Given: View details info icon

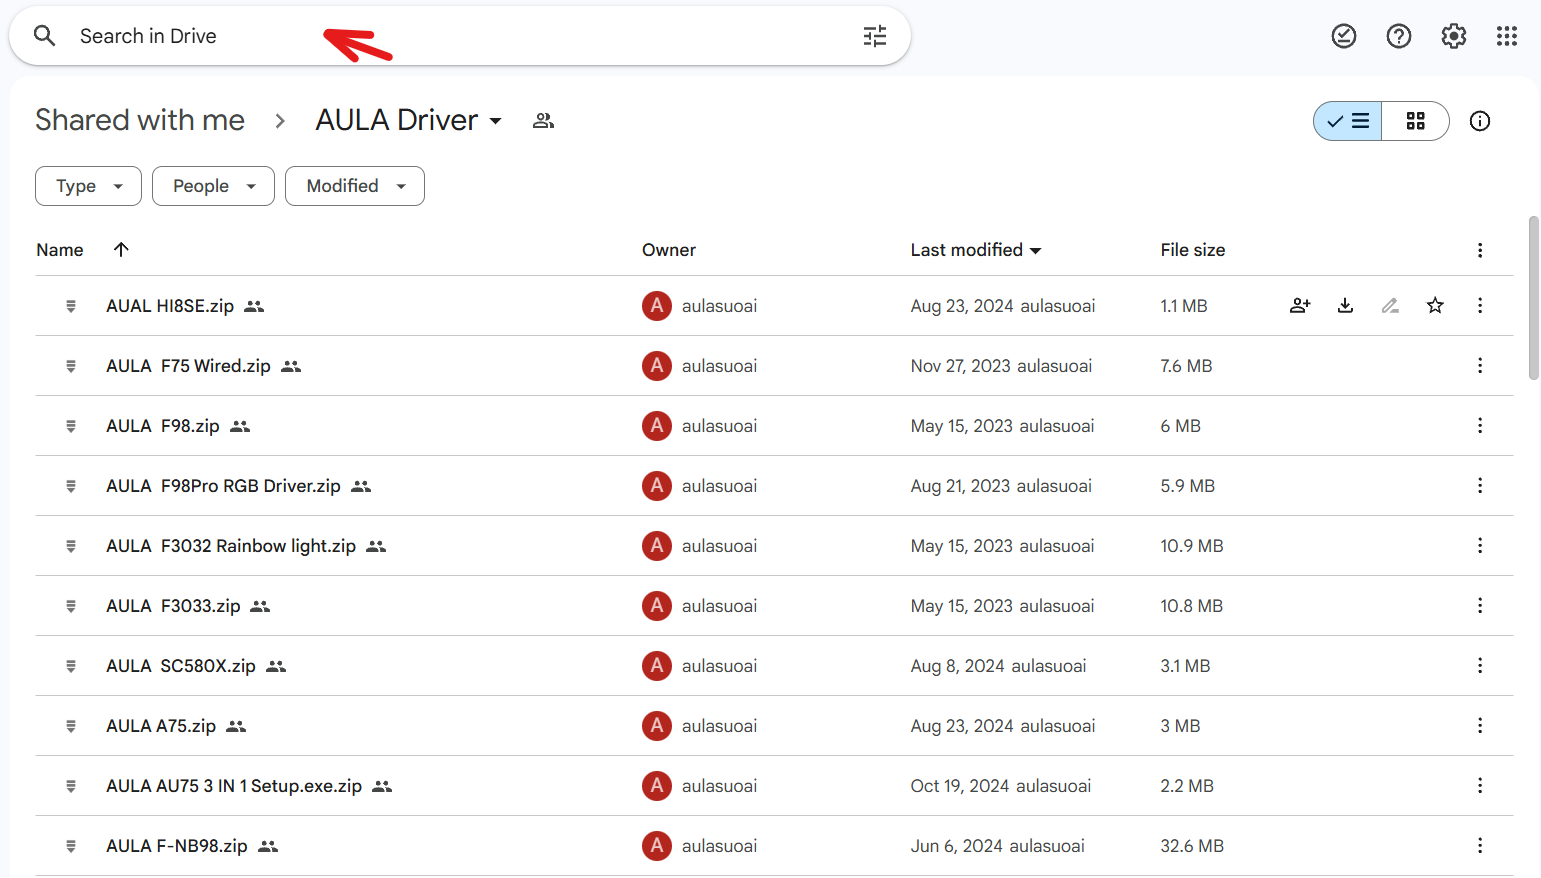Looking at the screenshot, I should point(1480,121).
